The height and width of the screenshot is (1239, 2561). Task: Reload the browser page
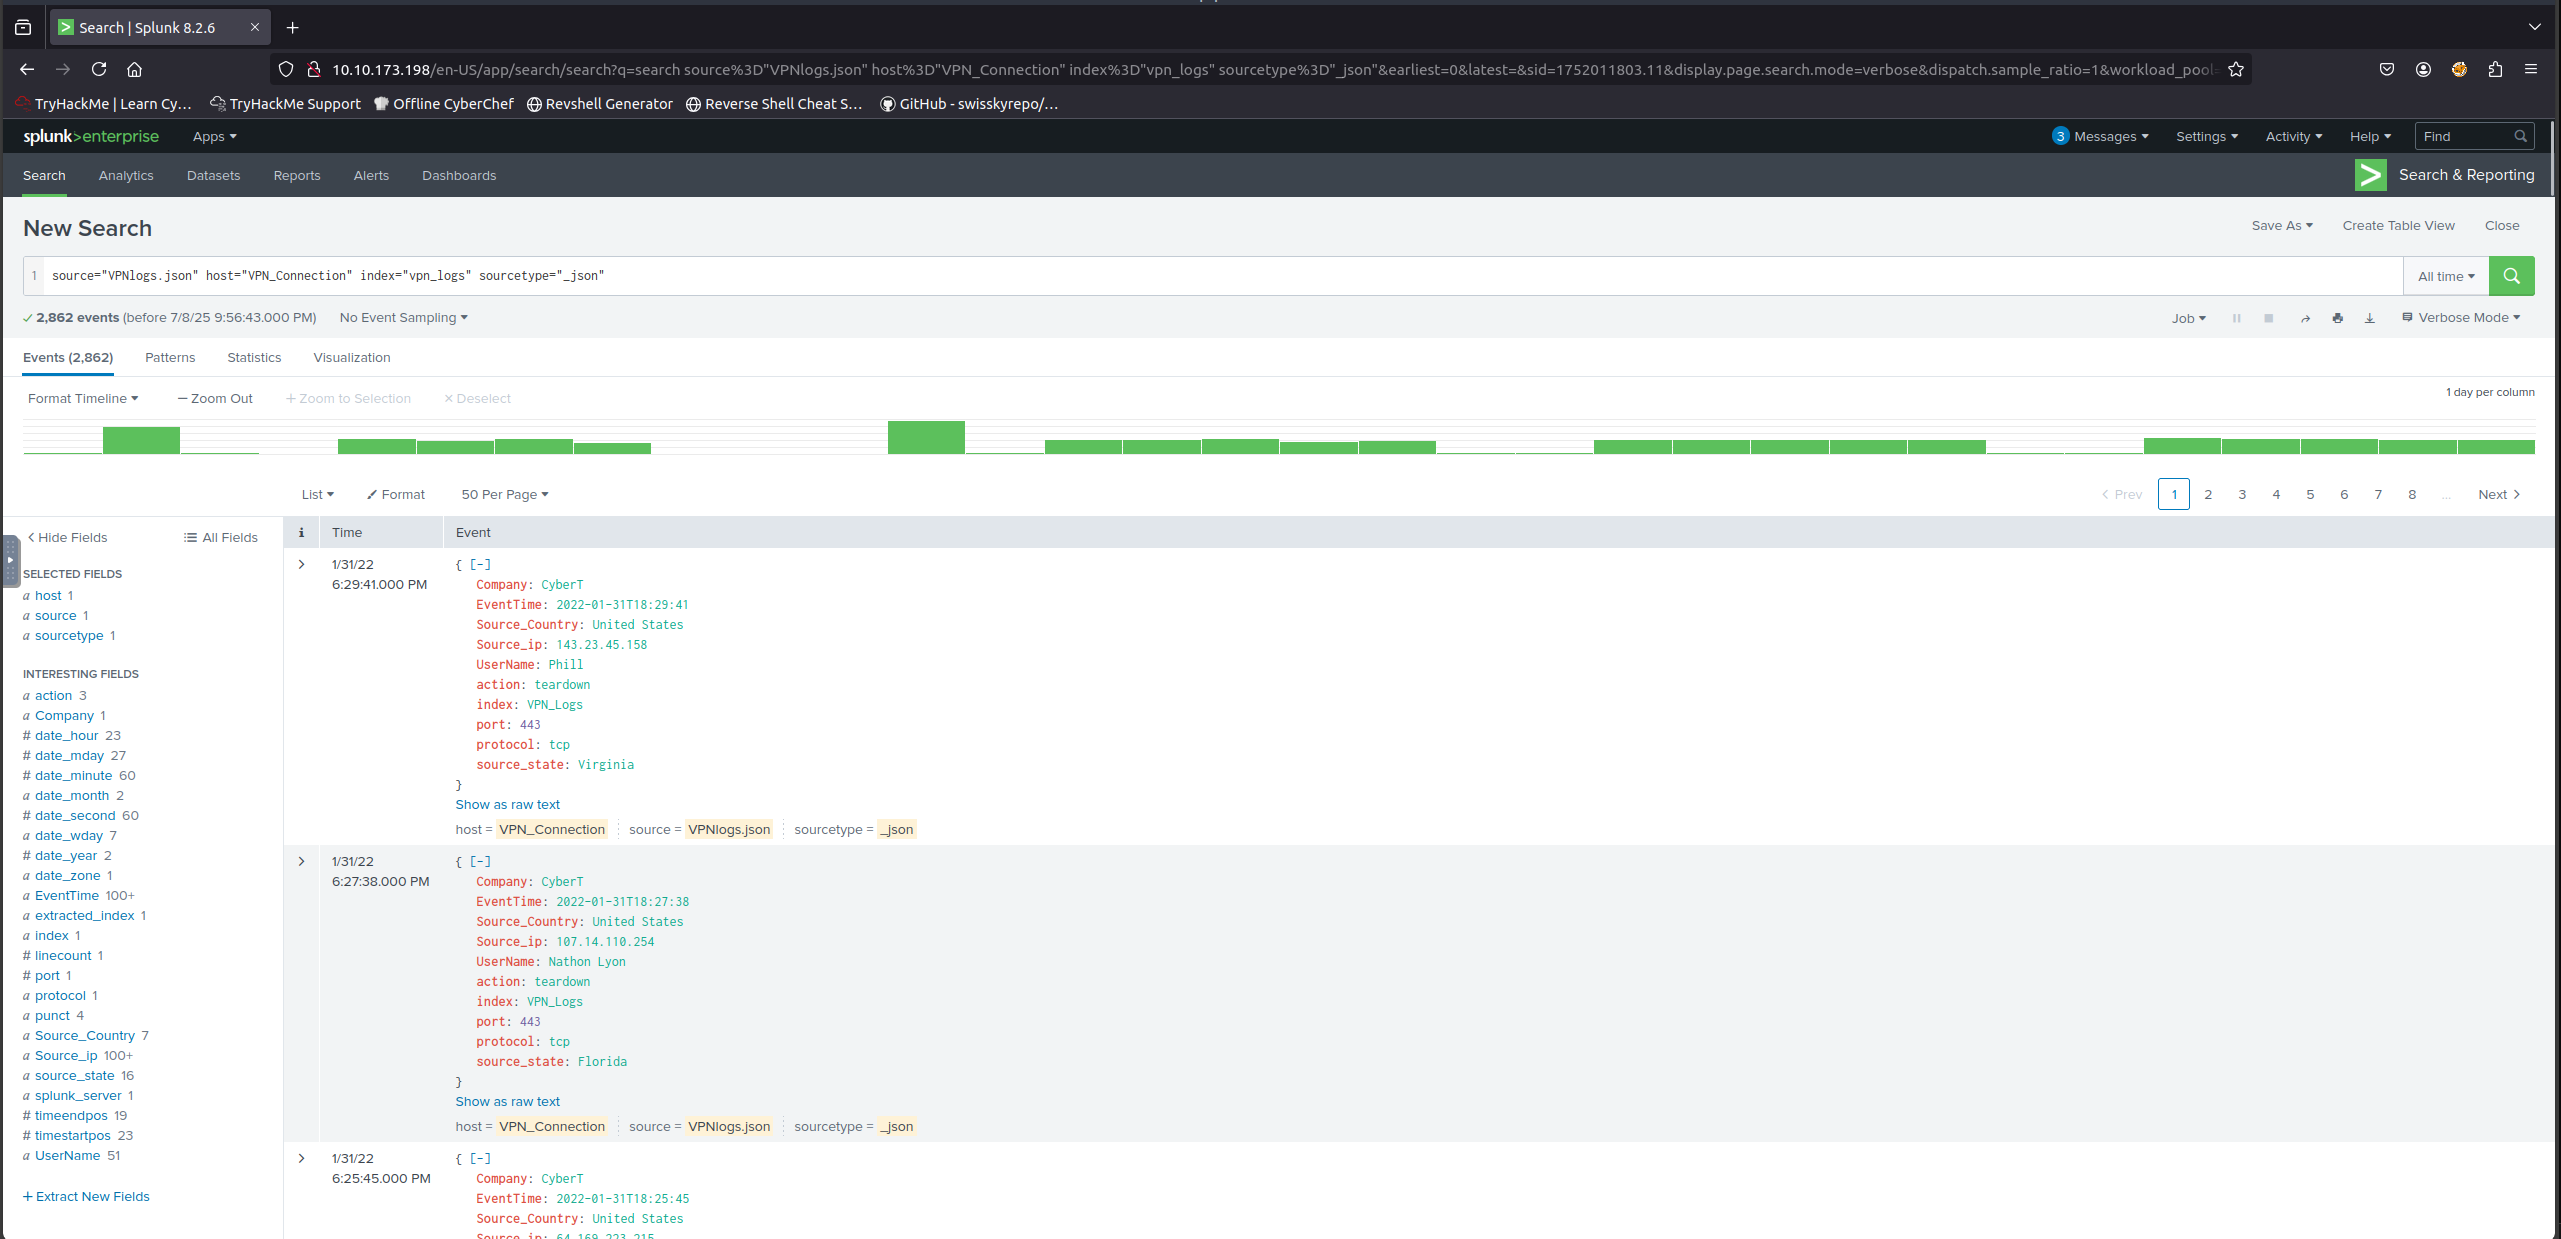click(99, 69)
